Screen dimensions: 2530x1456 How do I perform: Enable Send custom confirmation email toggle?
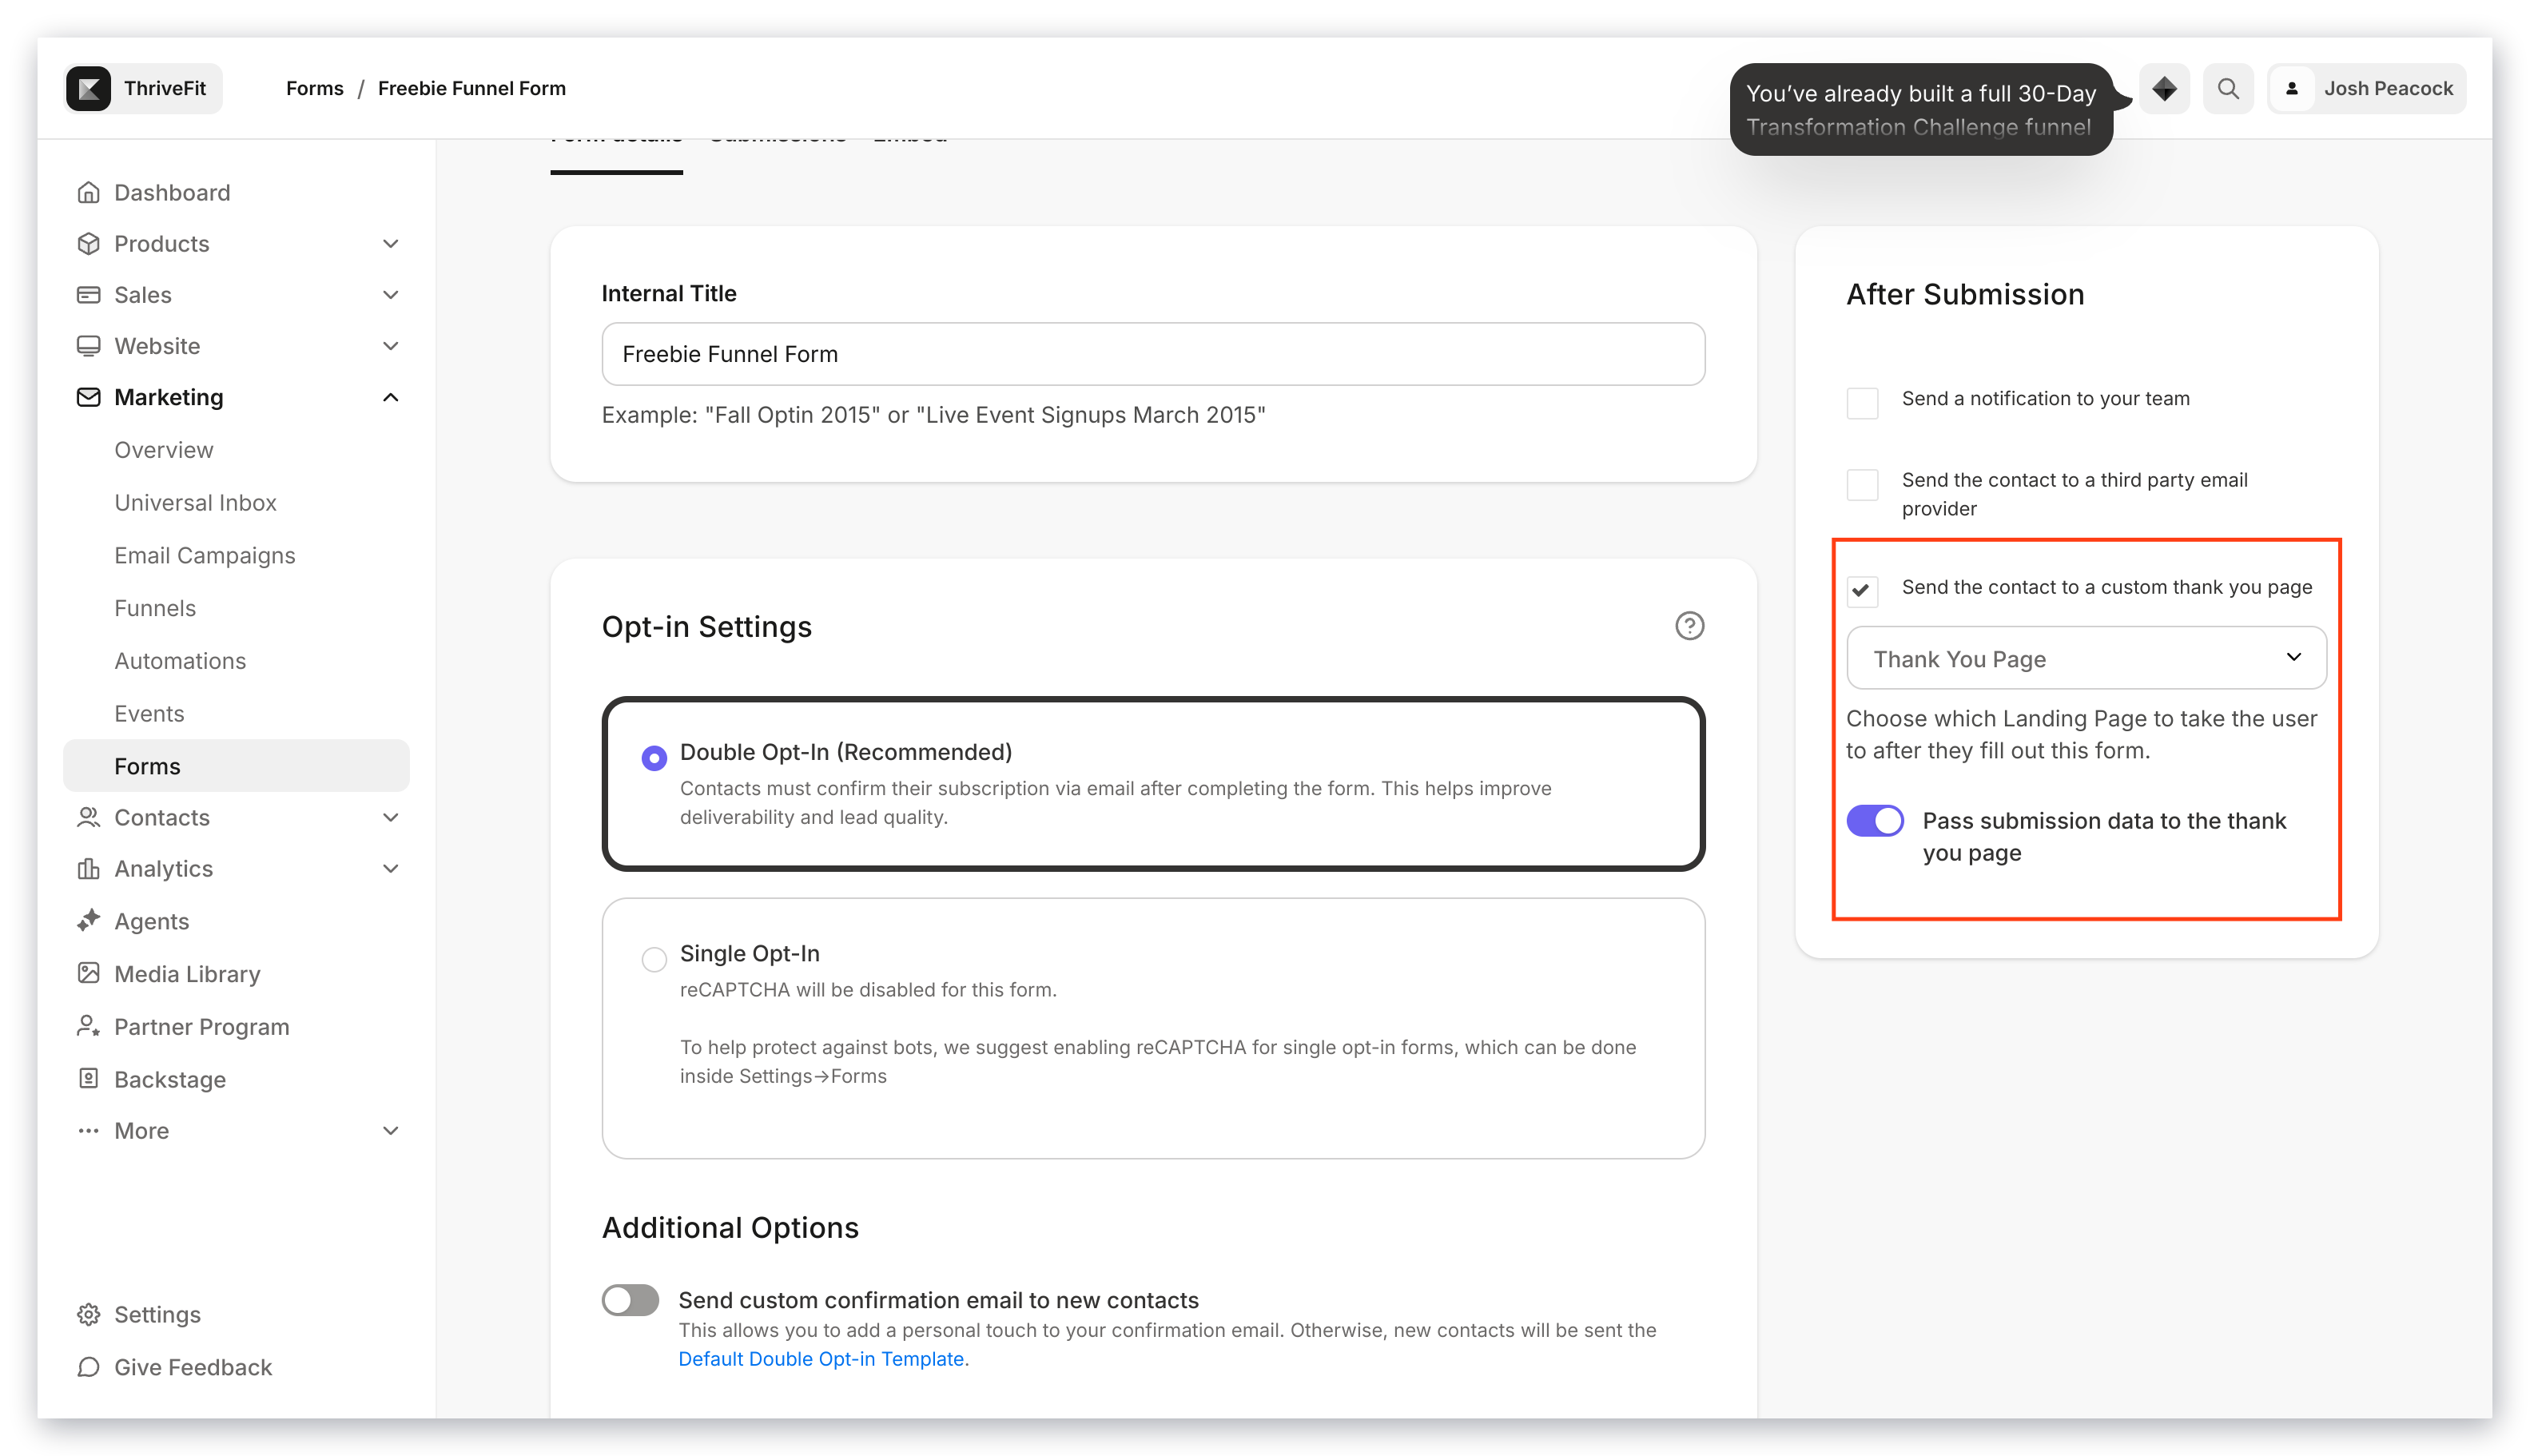point(630,1299)
